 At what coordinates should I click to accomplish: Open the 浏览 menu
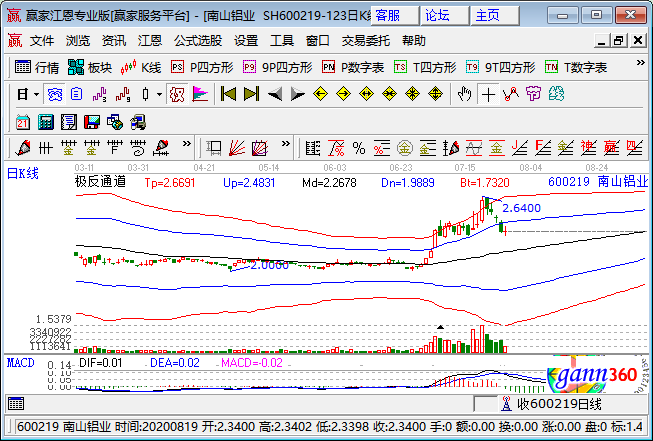[78, 41]
